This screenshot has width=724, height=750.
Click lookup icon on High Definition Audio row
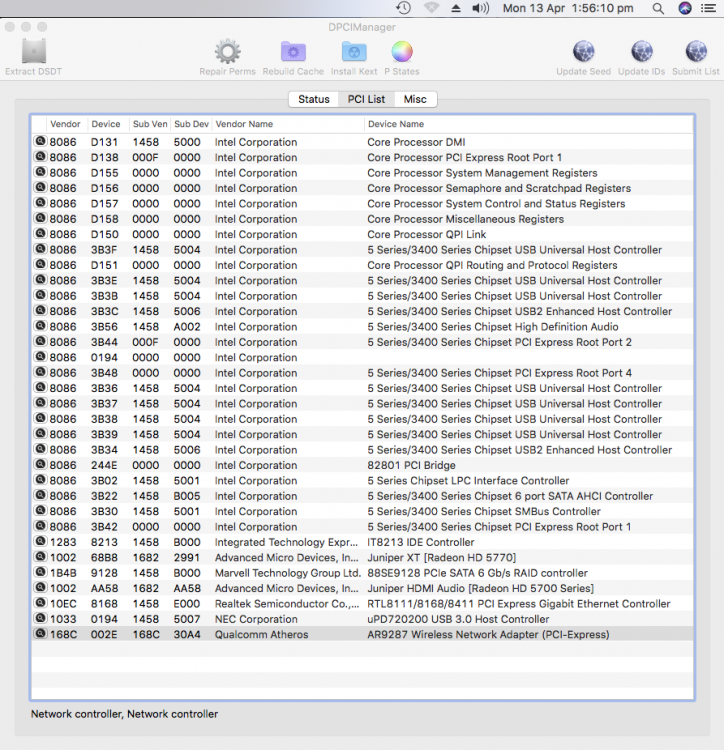pos(41,326)
